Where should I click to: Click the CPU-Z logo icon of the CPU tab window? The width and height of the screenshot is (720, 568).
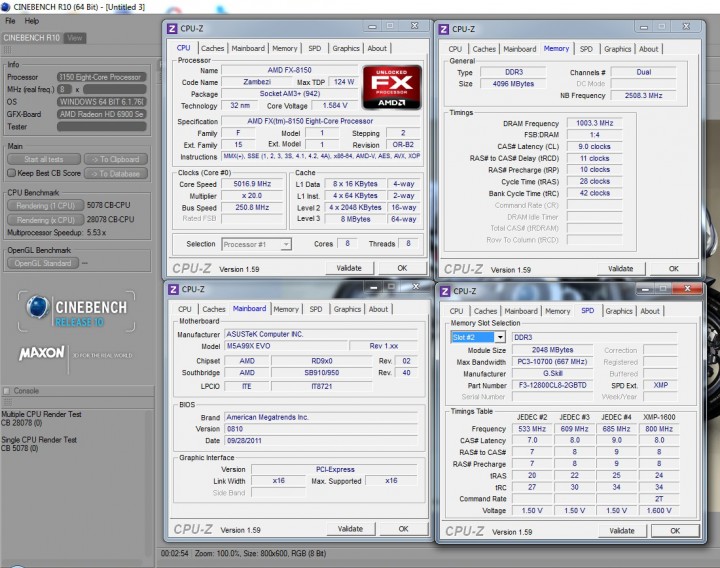172,28
